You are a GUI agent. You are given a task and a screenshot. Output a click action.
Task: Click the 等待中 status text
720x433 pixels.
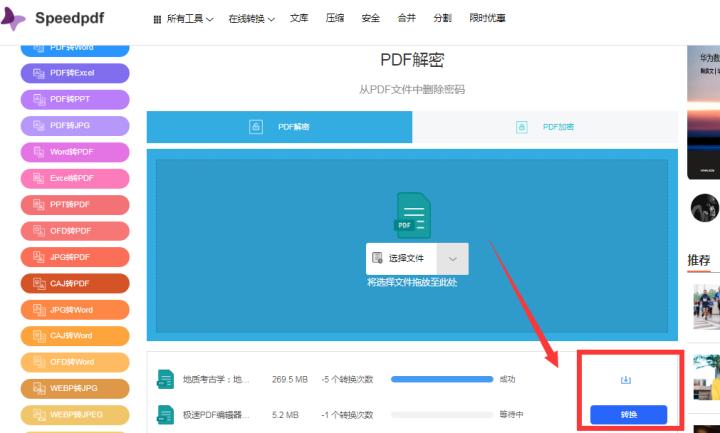pos(512,415)
